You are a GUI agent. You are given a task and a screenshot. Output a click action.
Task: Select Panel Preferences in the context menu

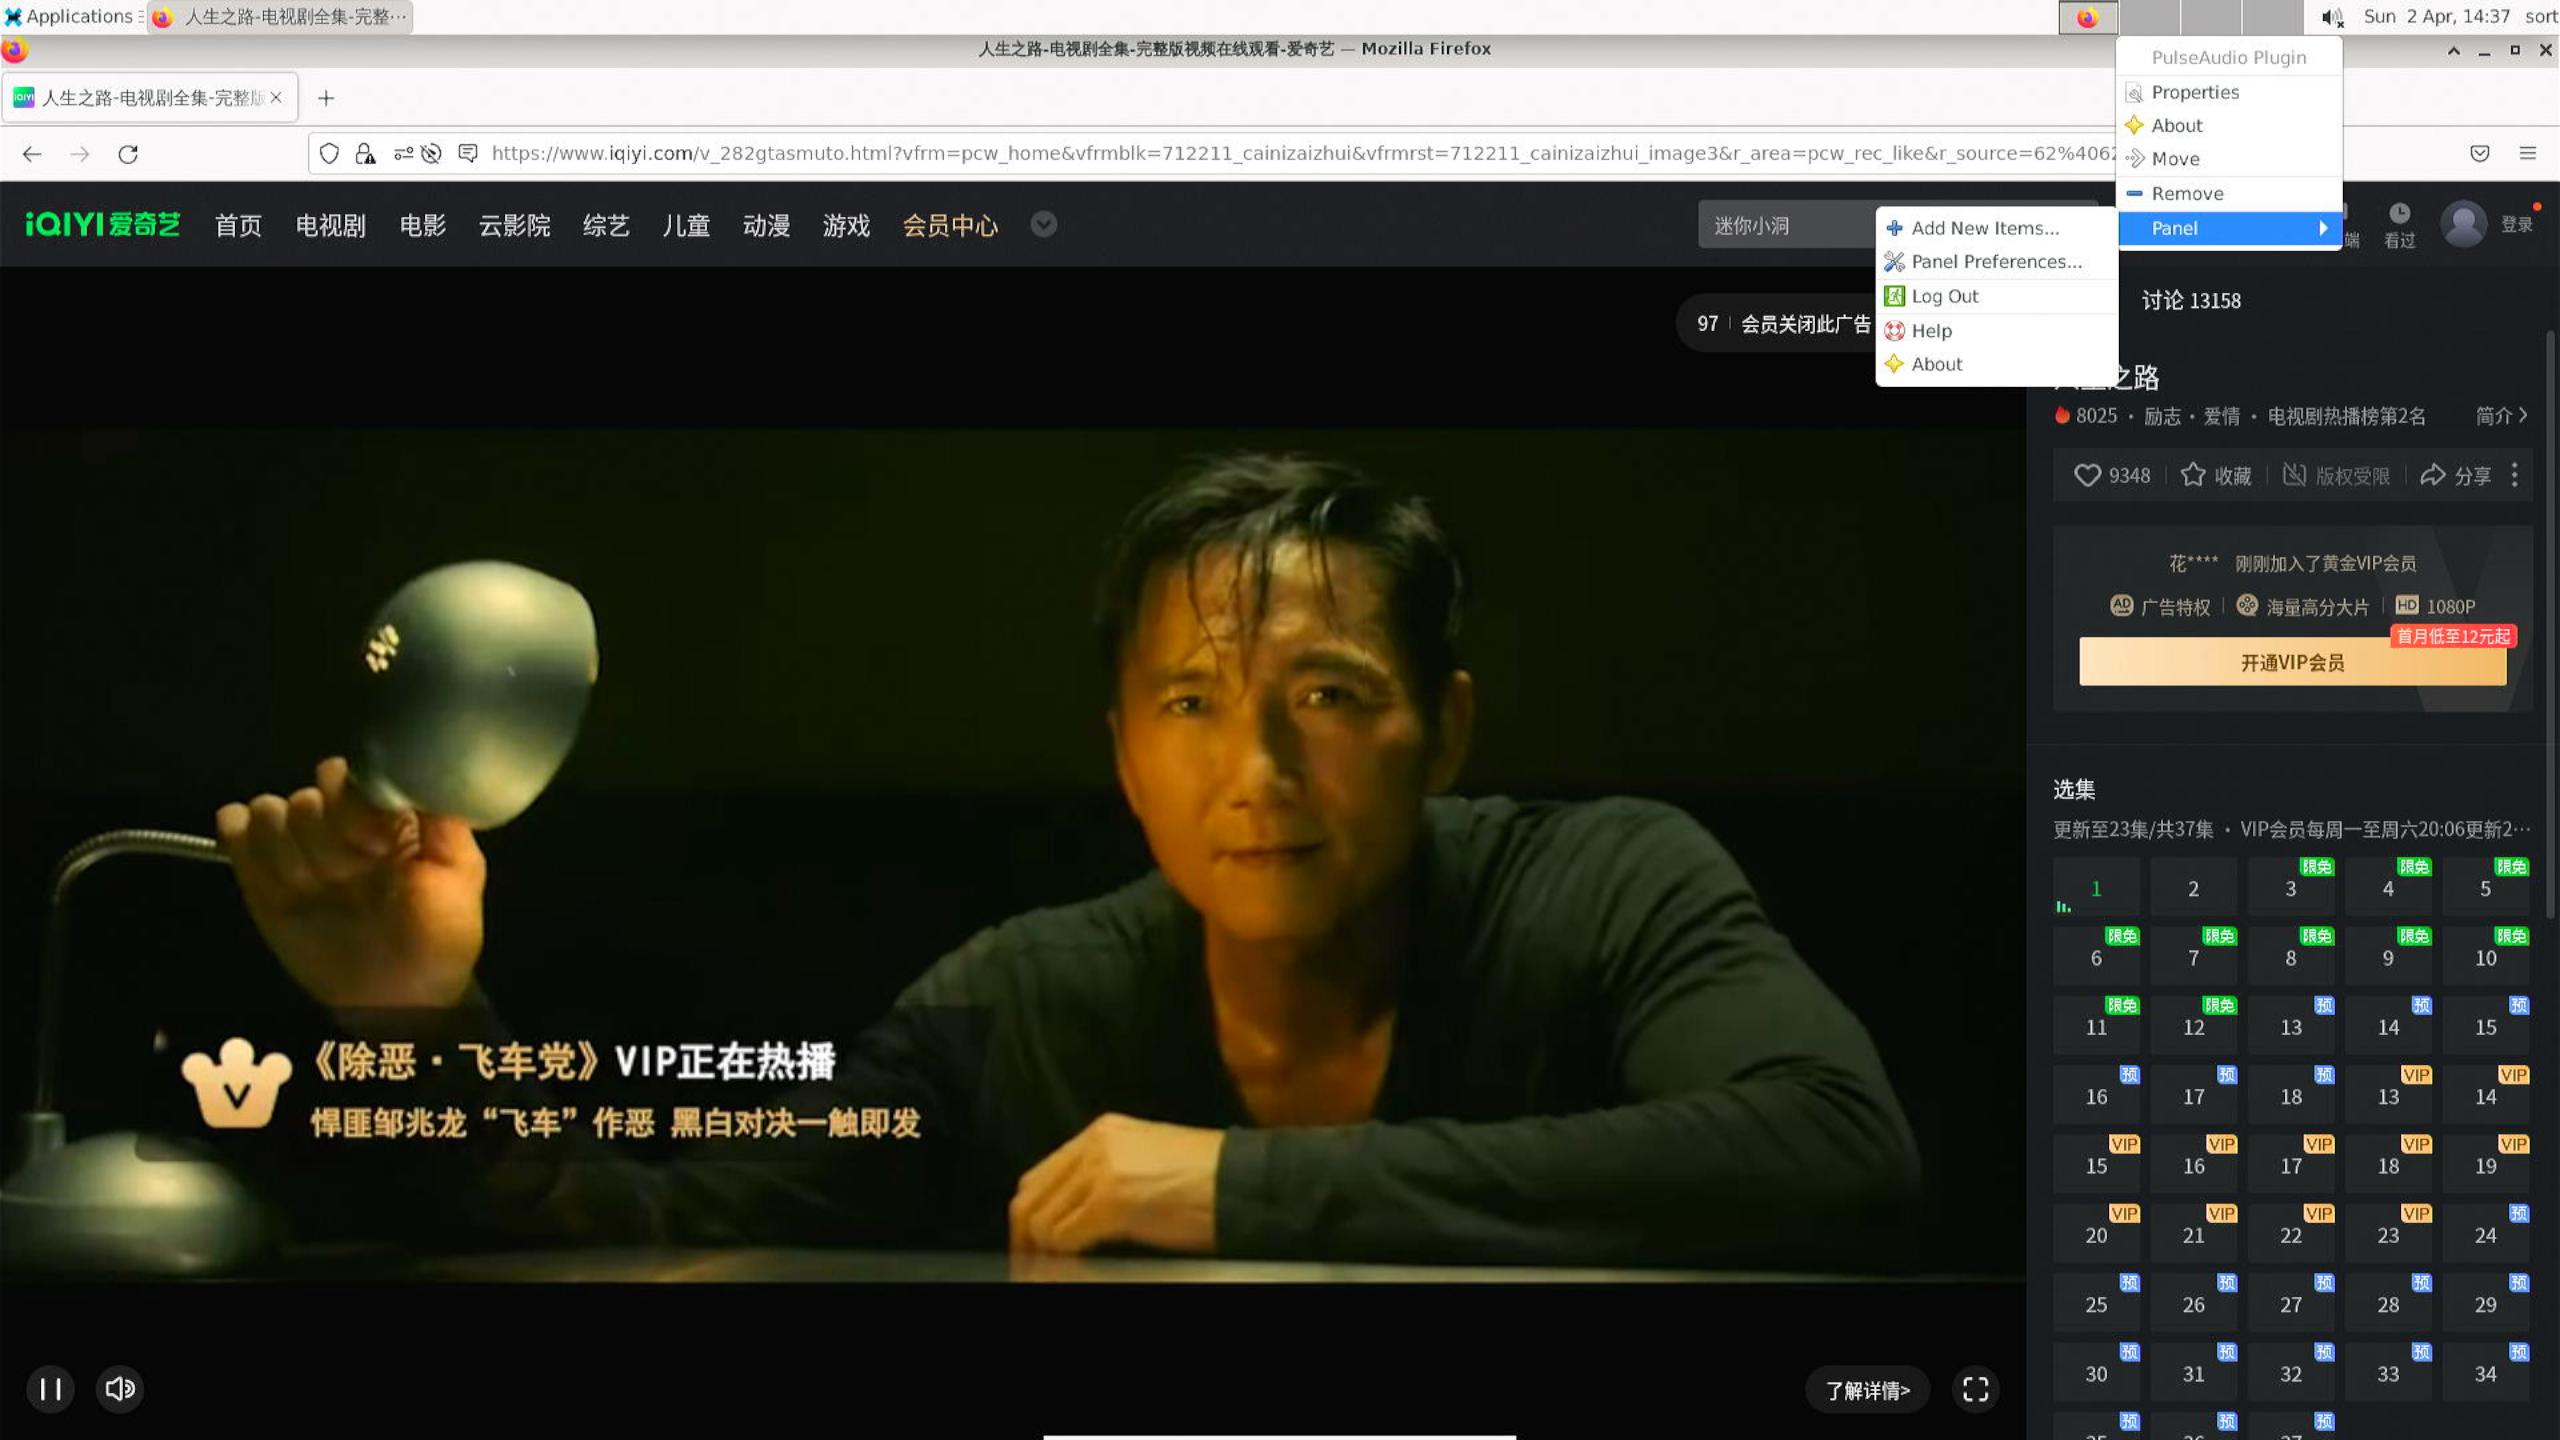pyautogui.click(x=1996, y=261)
